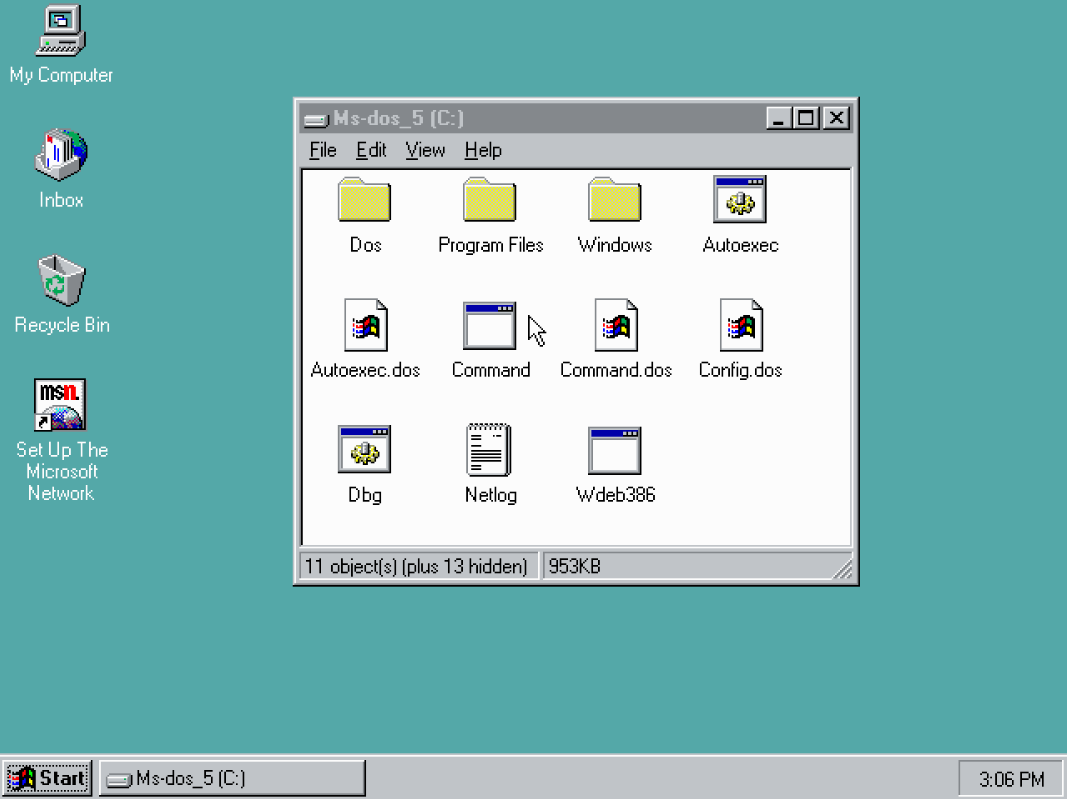Screen dimensions: 1067x799
Task: Click the '11 object(s) (plus 13 hidden)' status text
Action: pyautogui.click(x=416, y=566)
